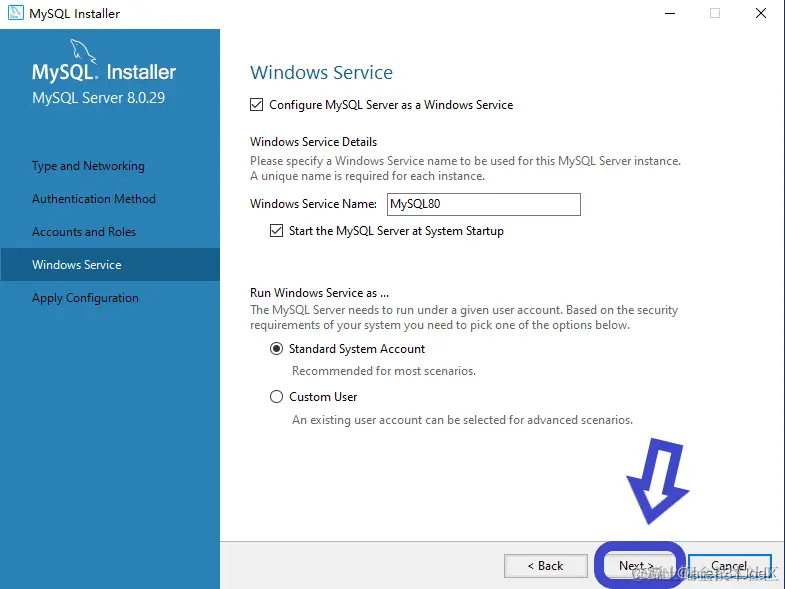Click the 'Run Windows Service as ...' label
785x589 pixels.
[319, 292]
